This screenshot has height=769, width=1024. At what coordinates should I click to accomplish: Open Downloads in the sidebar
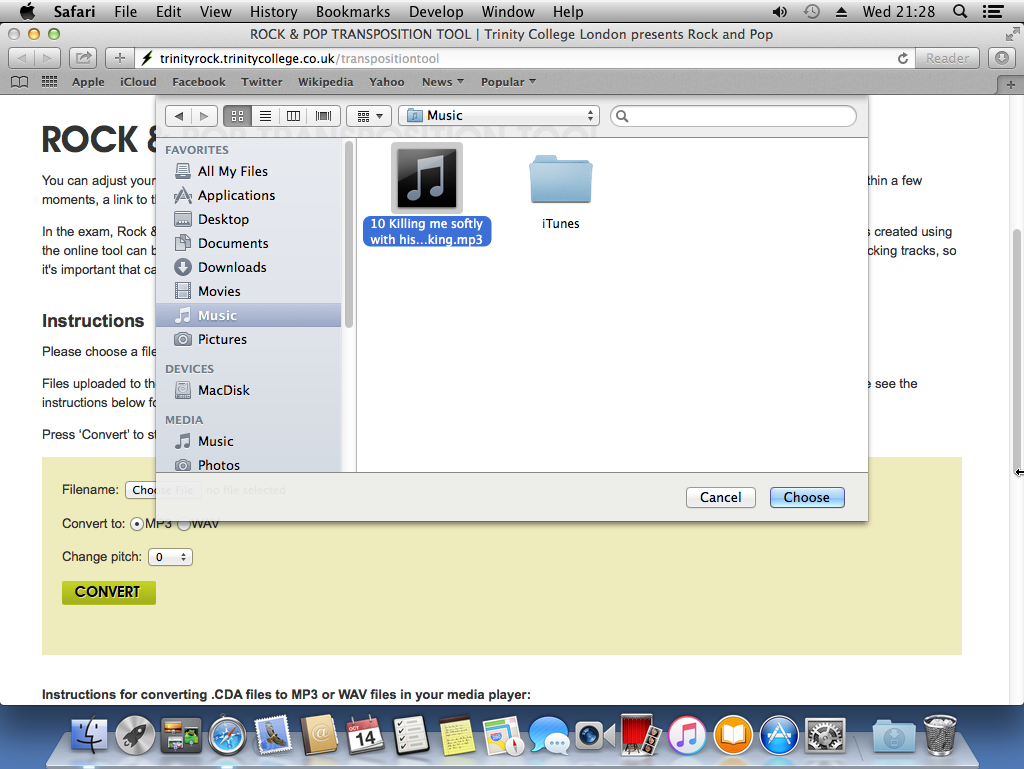point(248,267)
